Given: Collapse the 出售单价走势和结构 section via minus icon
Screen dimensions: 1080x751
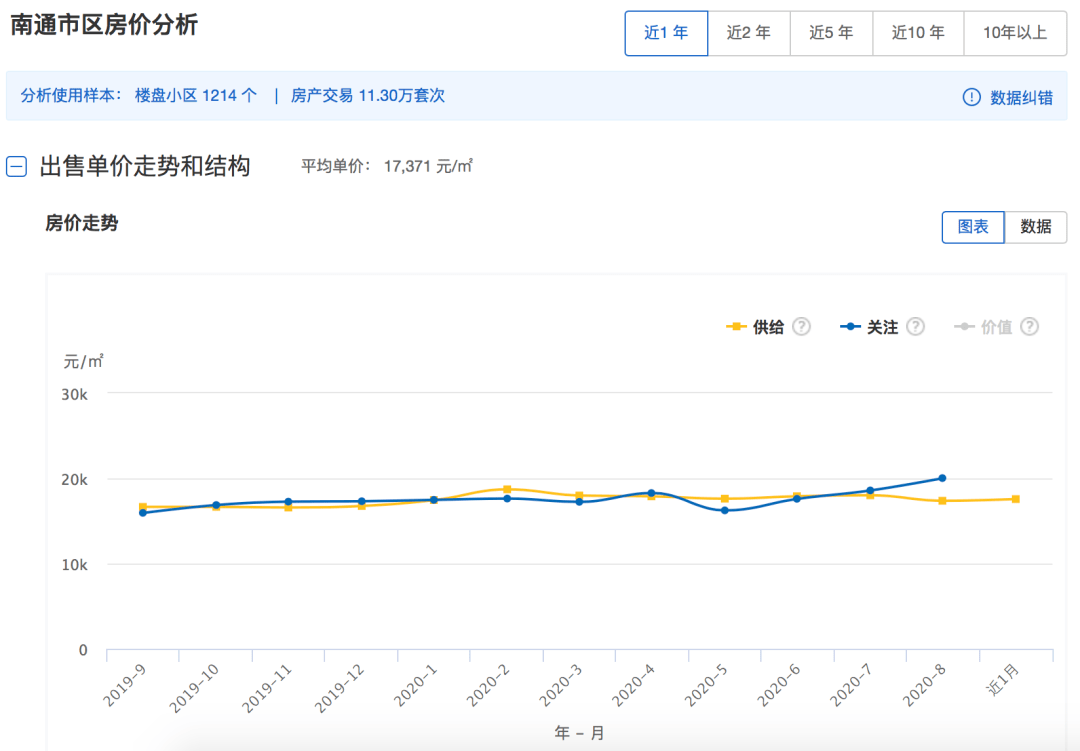Looking at the screenshot, I should click(x=16, y=166).
